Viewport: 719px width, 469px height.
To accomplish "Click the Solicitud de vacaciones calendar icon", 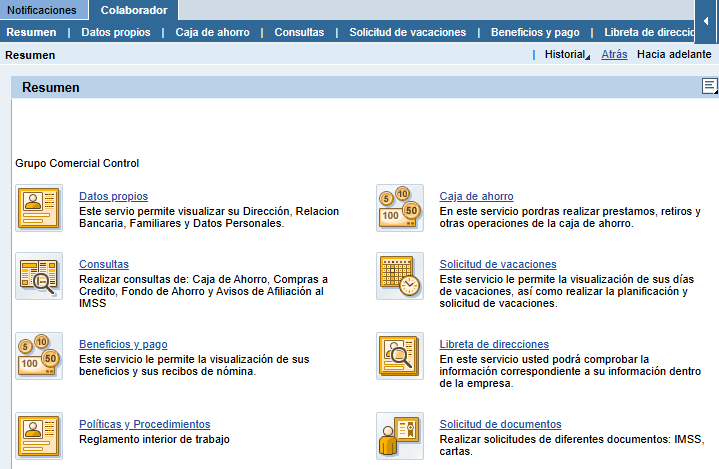I will tap(399, 276).
